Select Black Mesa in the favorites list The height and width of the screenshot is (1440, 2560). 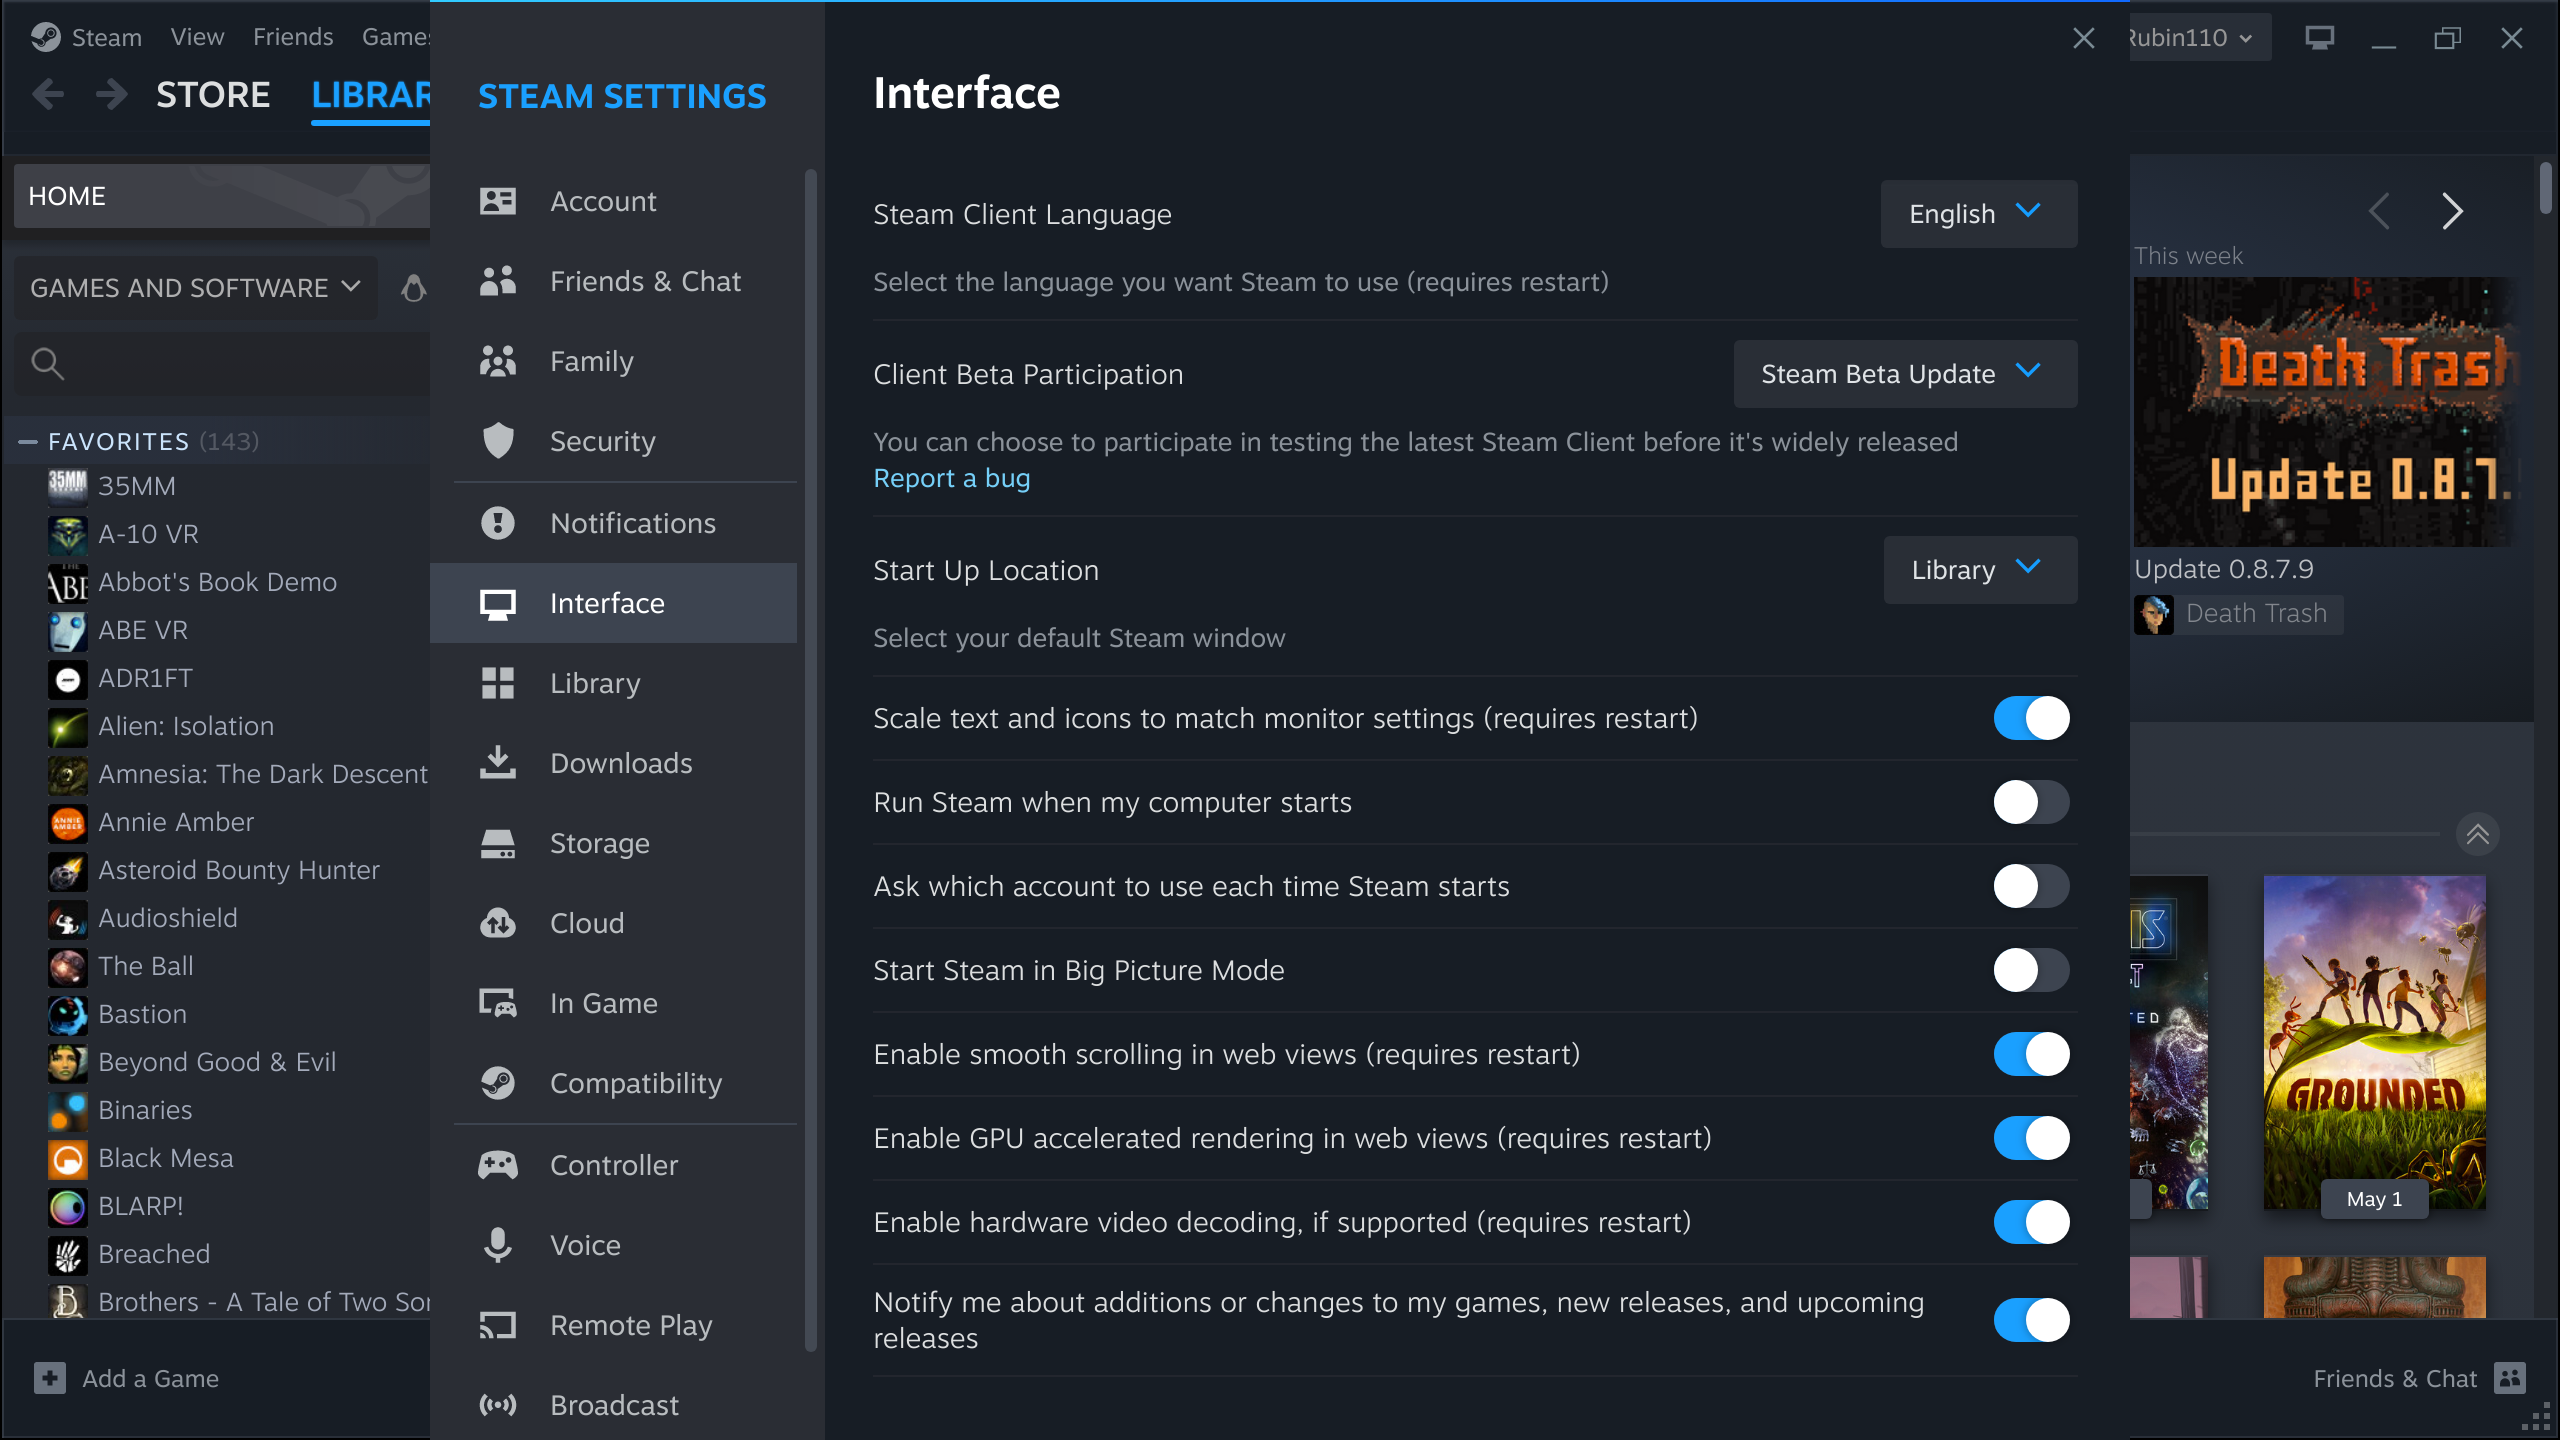coord(166,1158)
